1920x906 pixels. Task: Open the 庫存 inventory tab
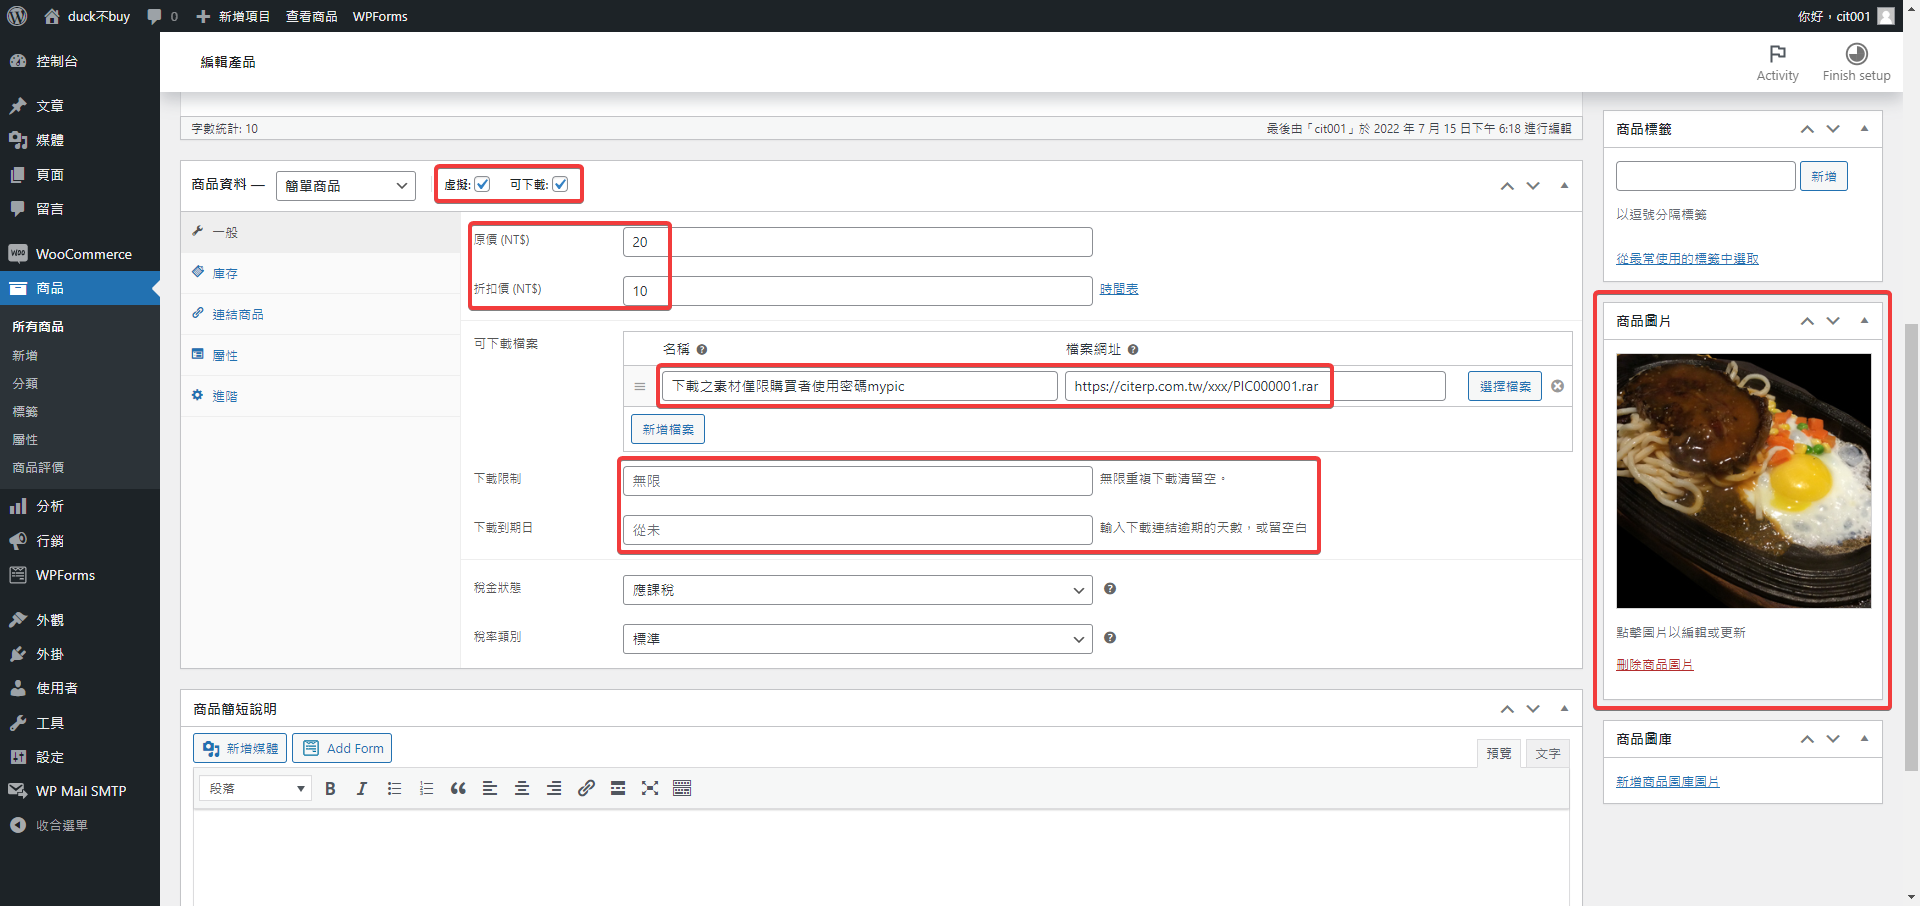click(x=225, y=273)
